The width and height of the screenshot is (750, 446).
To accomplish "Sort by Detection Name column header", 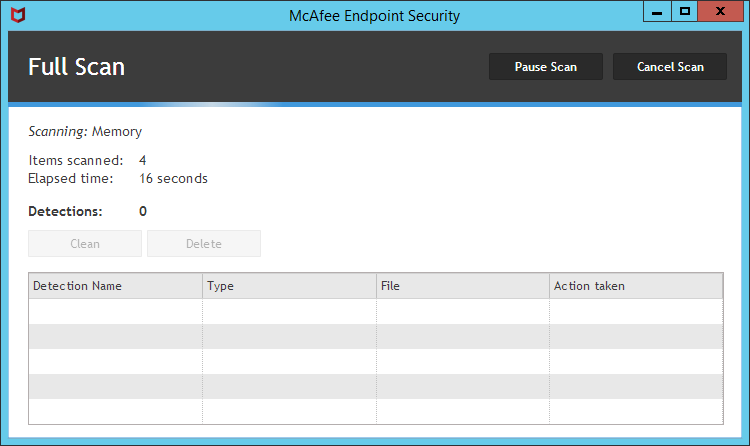I will tap(115, 286).
